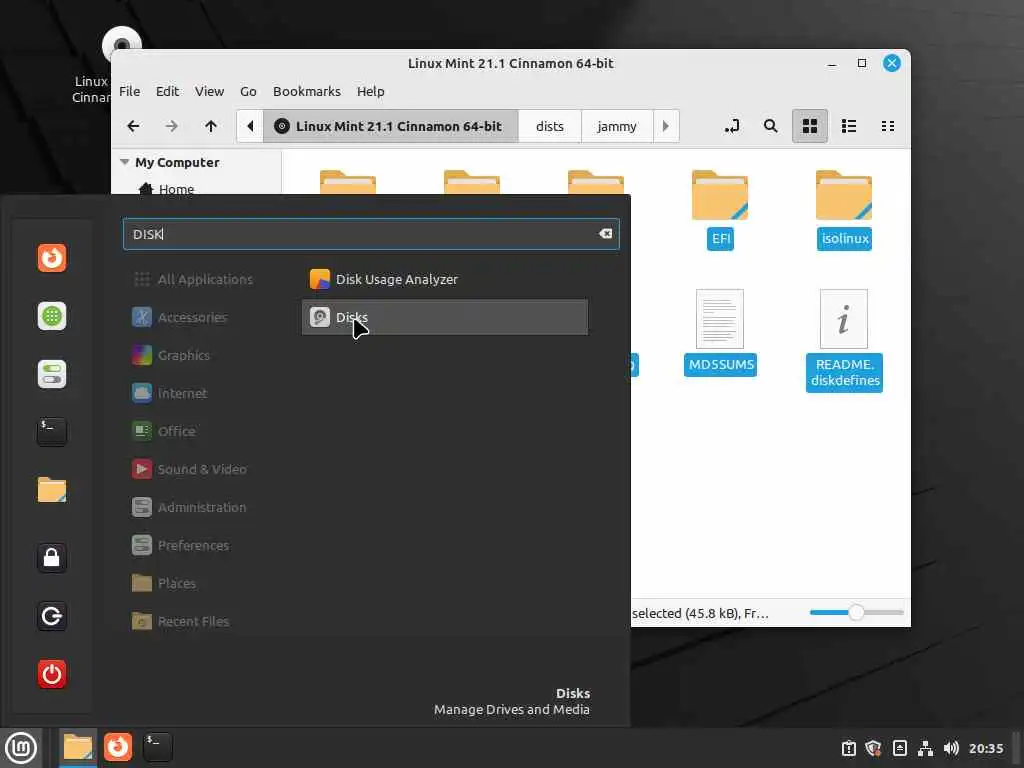
Task: Open clock calendar showing 20:35
Action: tap(986, 748)
